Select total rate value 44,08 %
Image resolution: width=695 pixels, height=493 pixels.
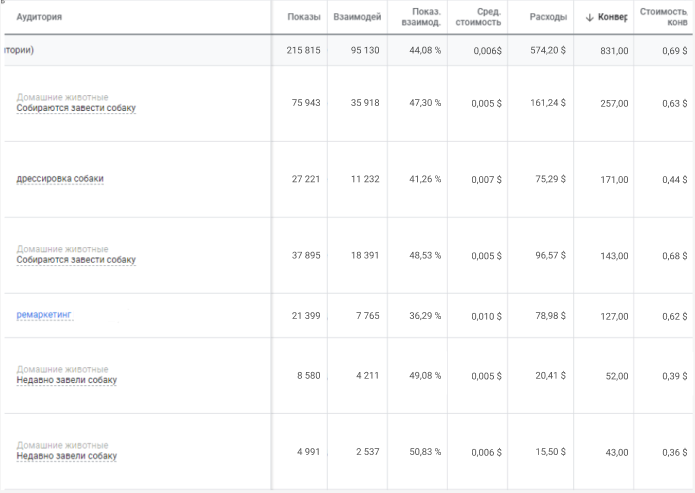425,50
